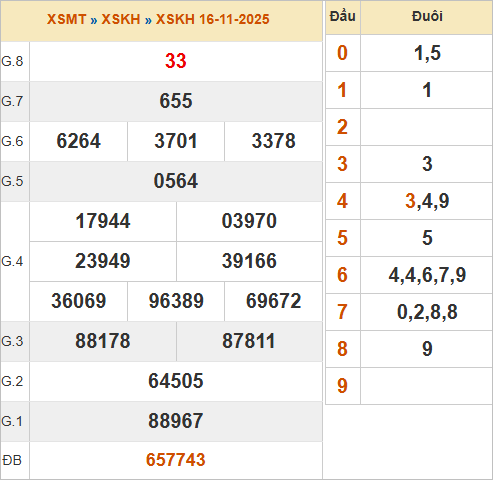
Task: Select G.5 number 0564
Action: 176,181
